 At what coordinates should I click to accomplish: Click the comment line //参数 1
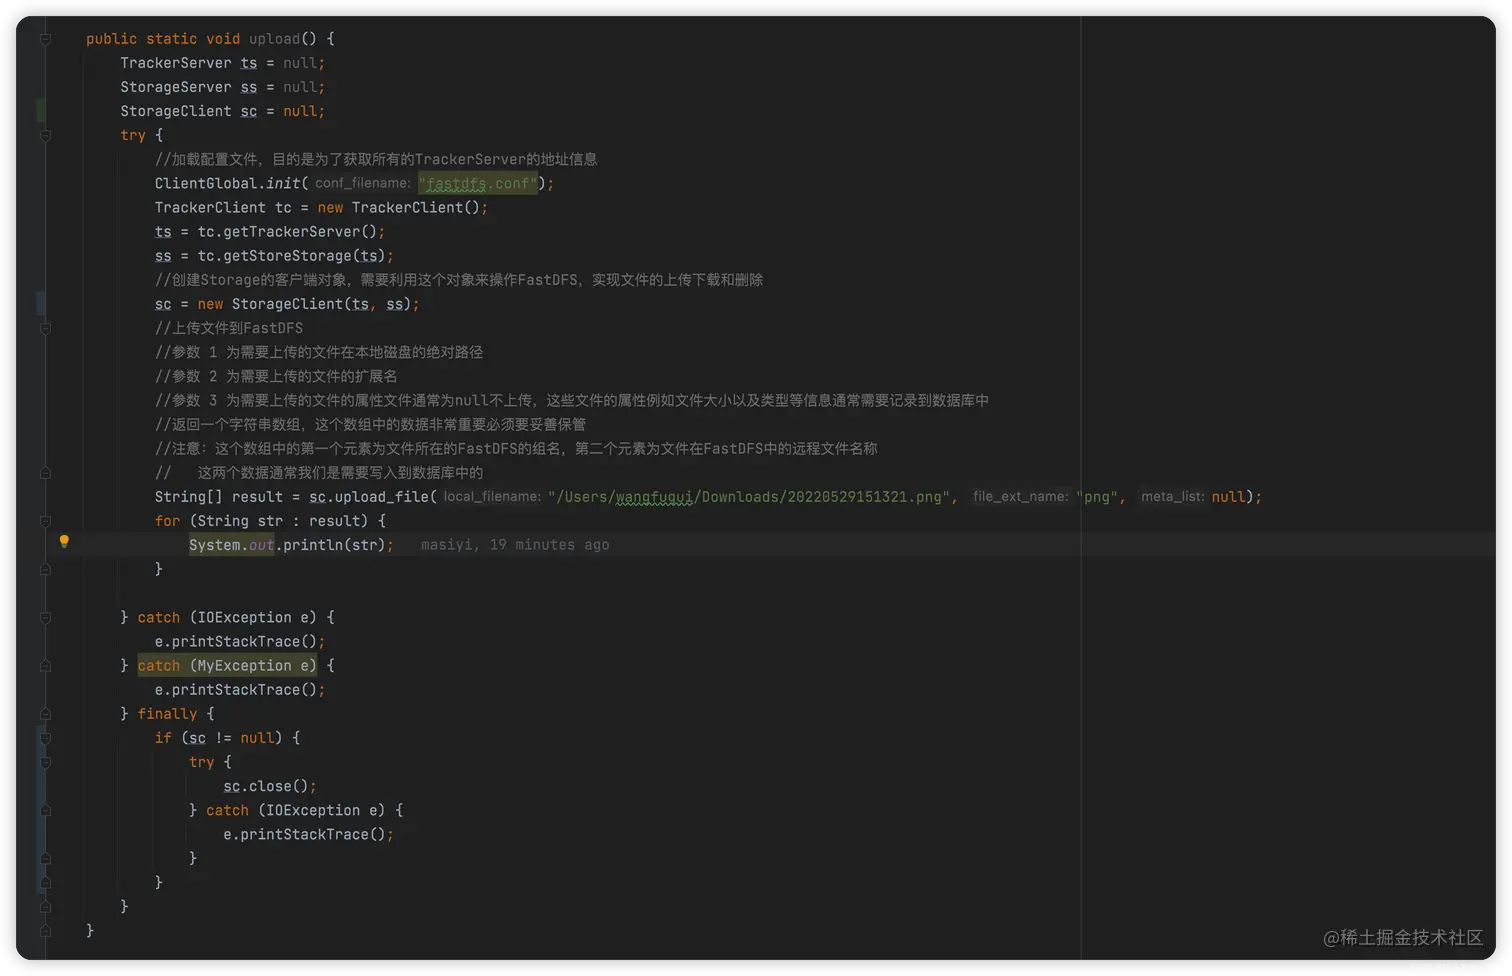[319, 352]
